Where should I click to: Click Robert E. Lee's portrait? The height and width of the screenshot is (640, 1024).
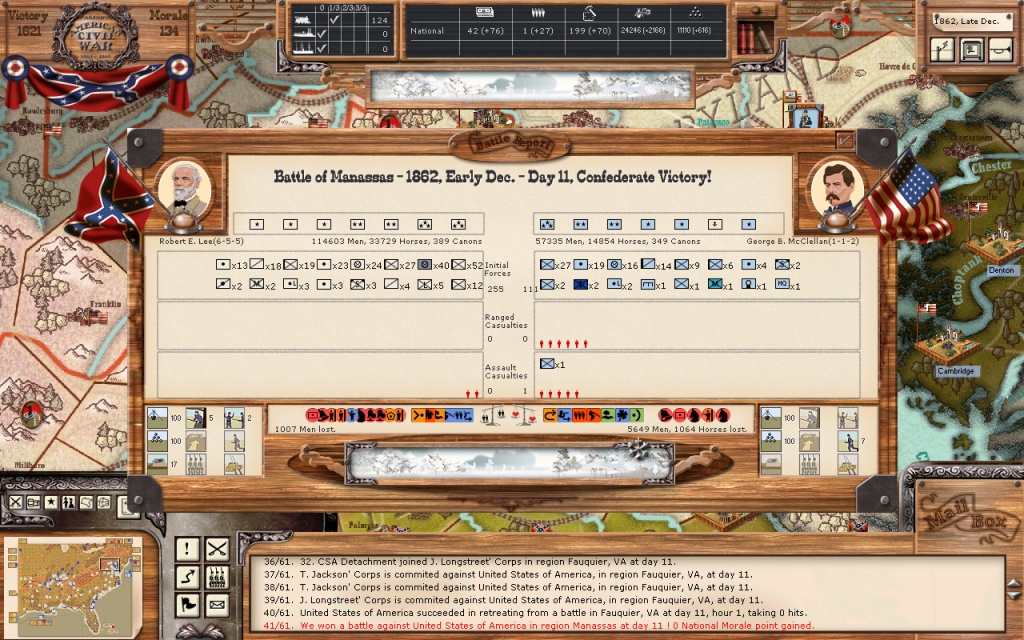(x=184, y=190)
